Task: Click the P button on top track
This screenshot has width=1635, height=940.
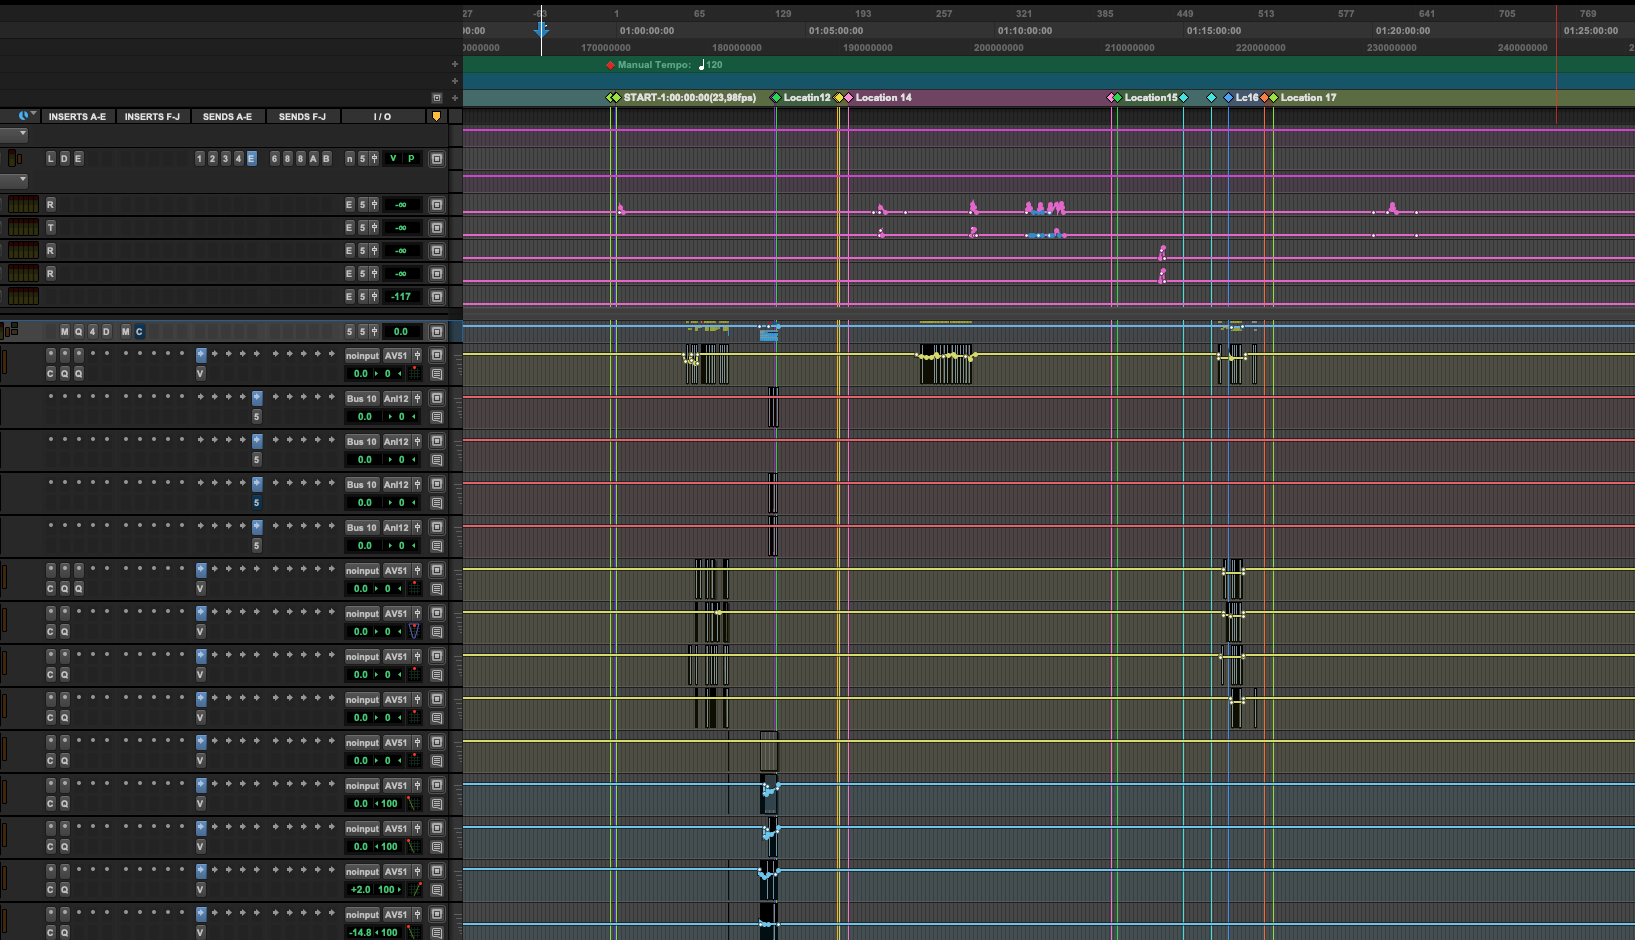Action: (411, 159)
